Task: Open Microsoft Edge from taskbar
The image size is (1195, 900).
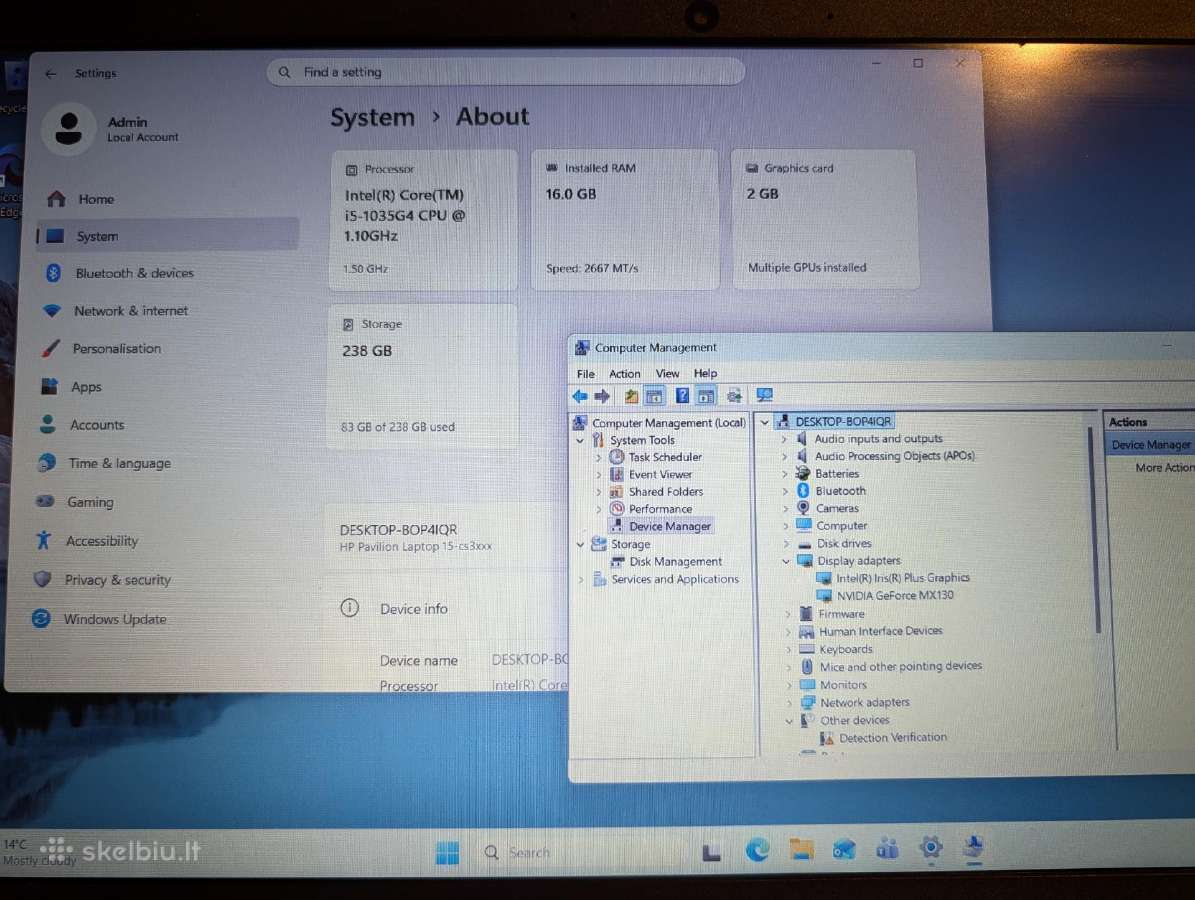Action: tap(757, 850)
